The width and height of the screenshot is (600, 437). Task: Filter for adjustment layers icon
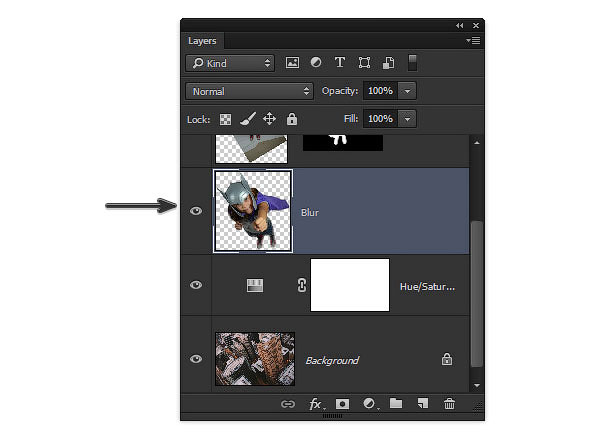point(316,62)
